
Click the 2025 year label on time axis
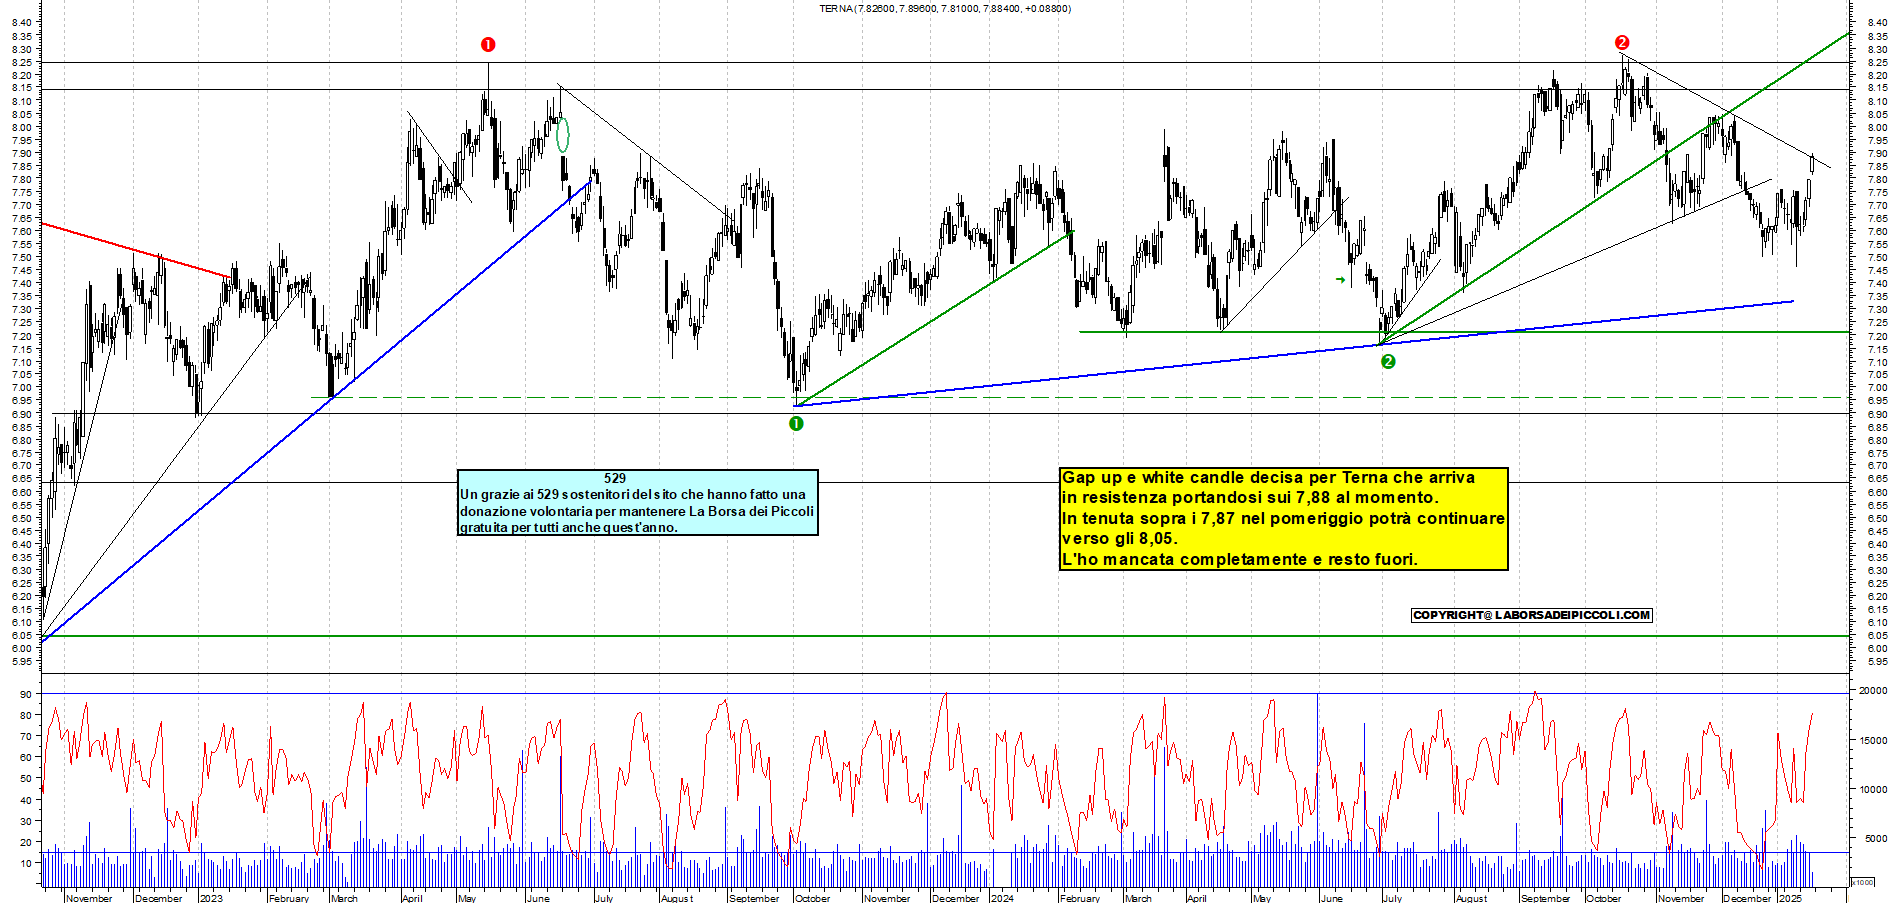click(1790, 898)
